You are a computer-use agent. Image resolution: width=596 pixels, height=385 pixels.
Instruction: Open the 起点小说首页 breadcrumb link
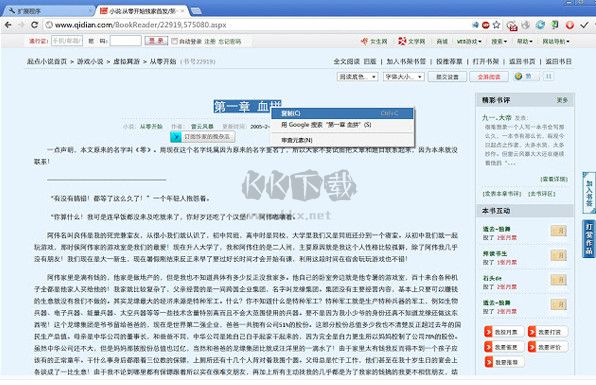(47, 61)
